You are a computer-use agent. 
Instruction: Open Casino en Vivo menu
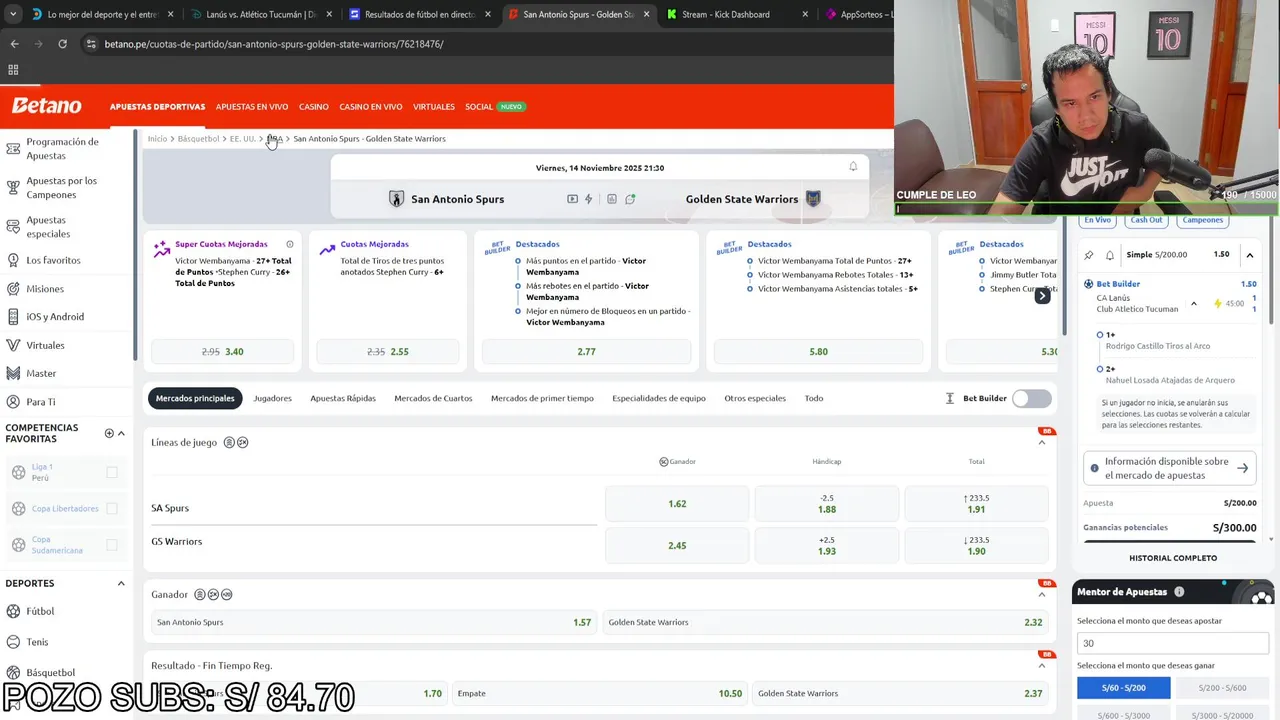(x=371, y=107)
